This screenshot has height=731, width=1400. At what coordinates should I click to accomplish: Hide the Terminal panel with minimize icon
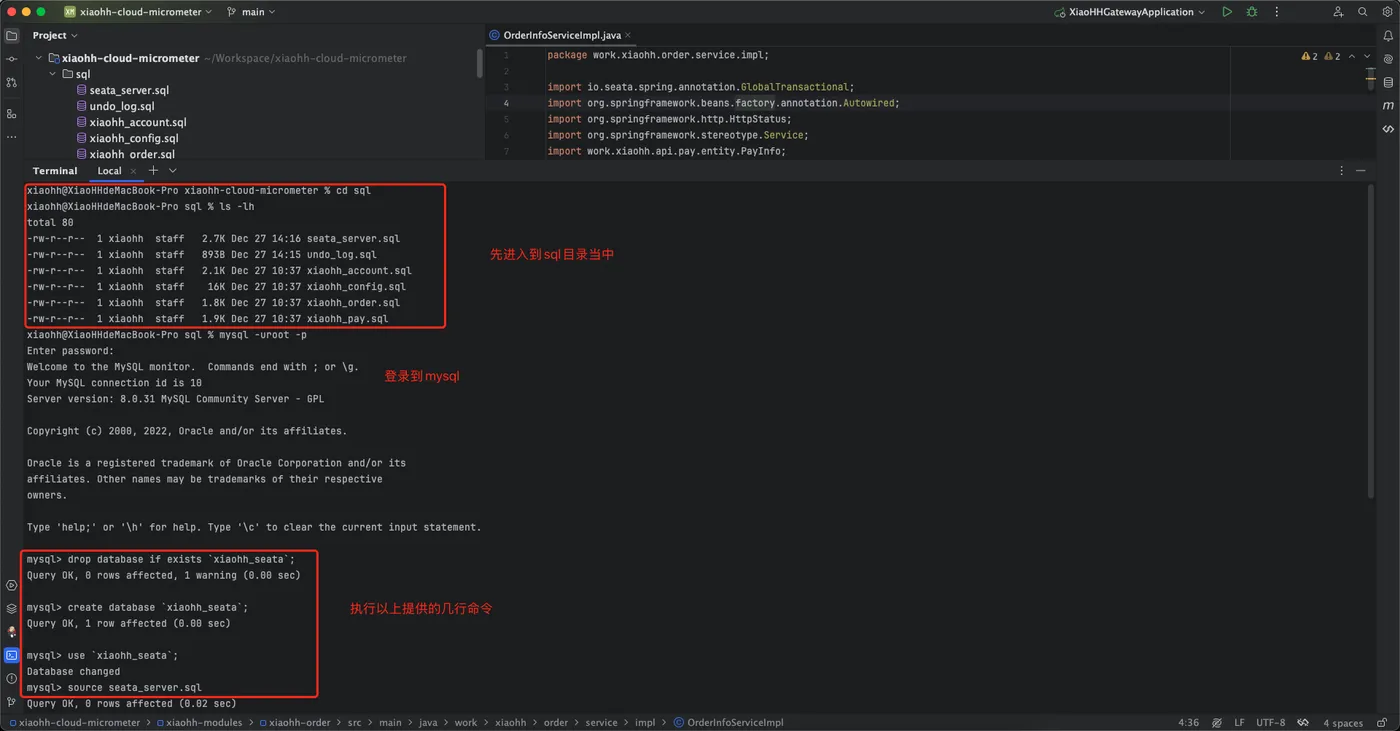tap(1361, 171)
